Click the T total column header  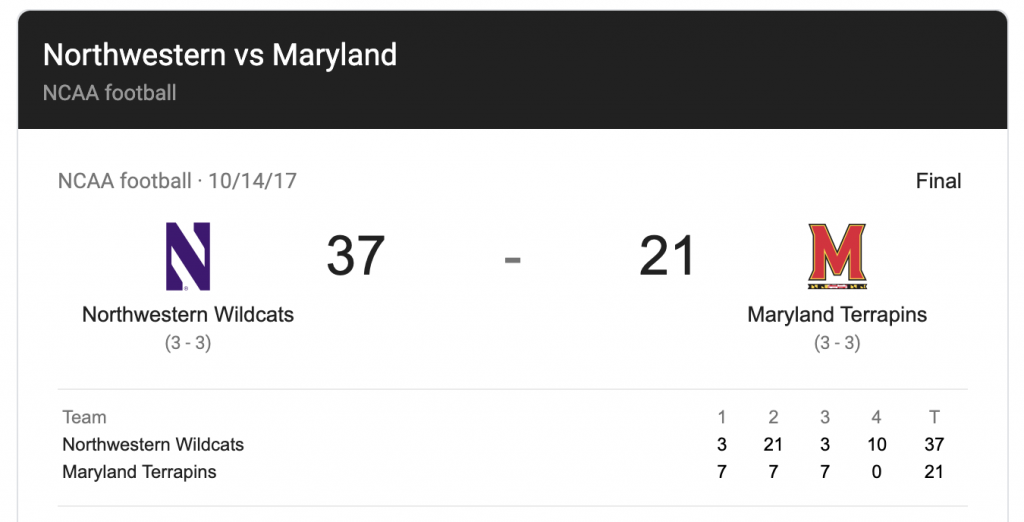pos(934,417)
